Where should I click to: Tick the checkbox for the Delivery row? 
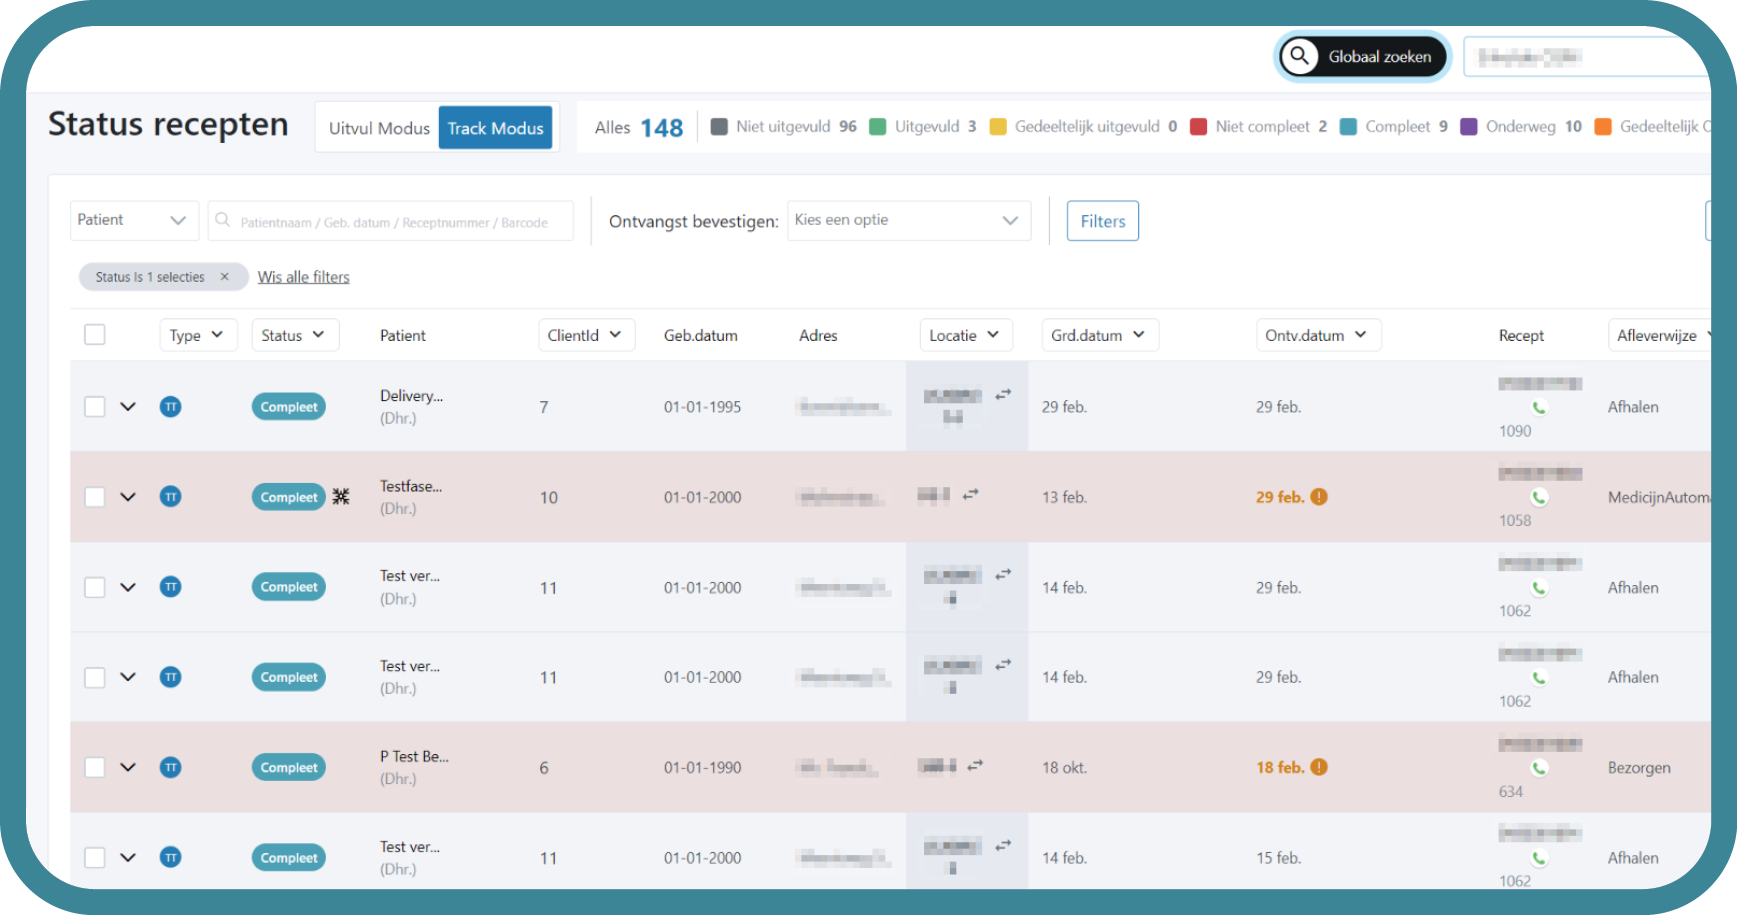[x=95, y=407]
